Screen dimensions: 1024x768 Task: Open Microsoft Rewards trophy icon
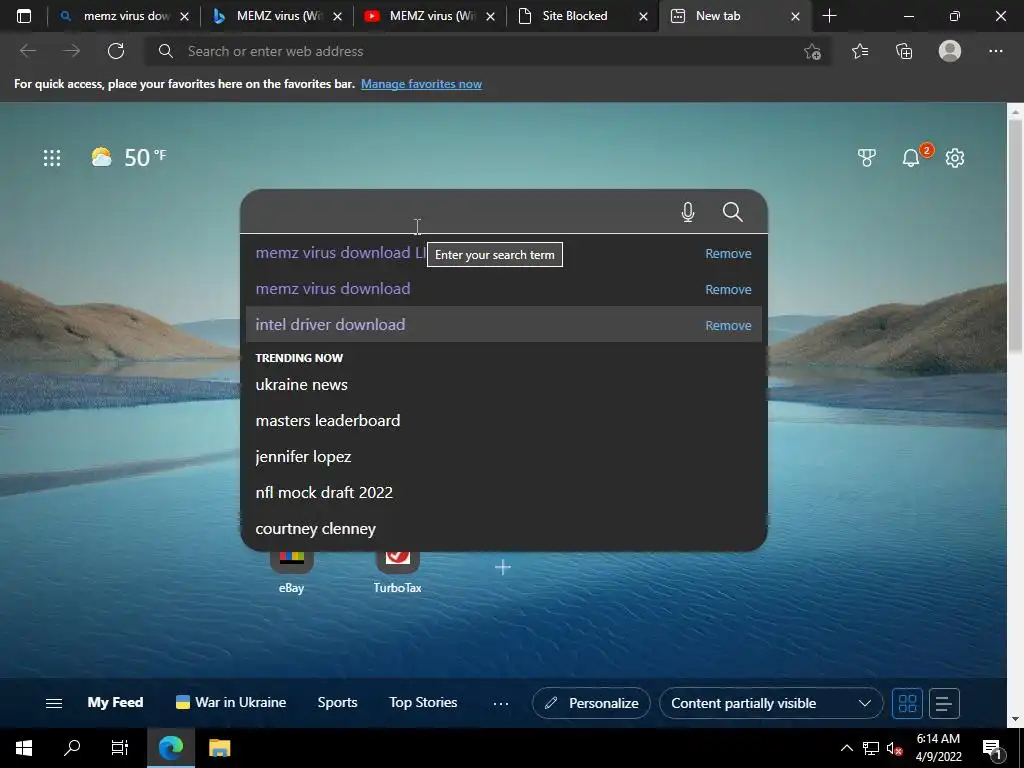(x=867, y=157)
